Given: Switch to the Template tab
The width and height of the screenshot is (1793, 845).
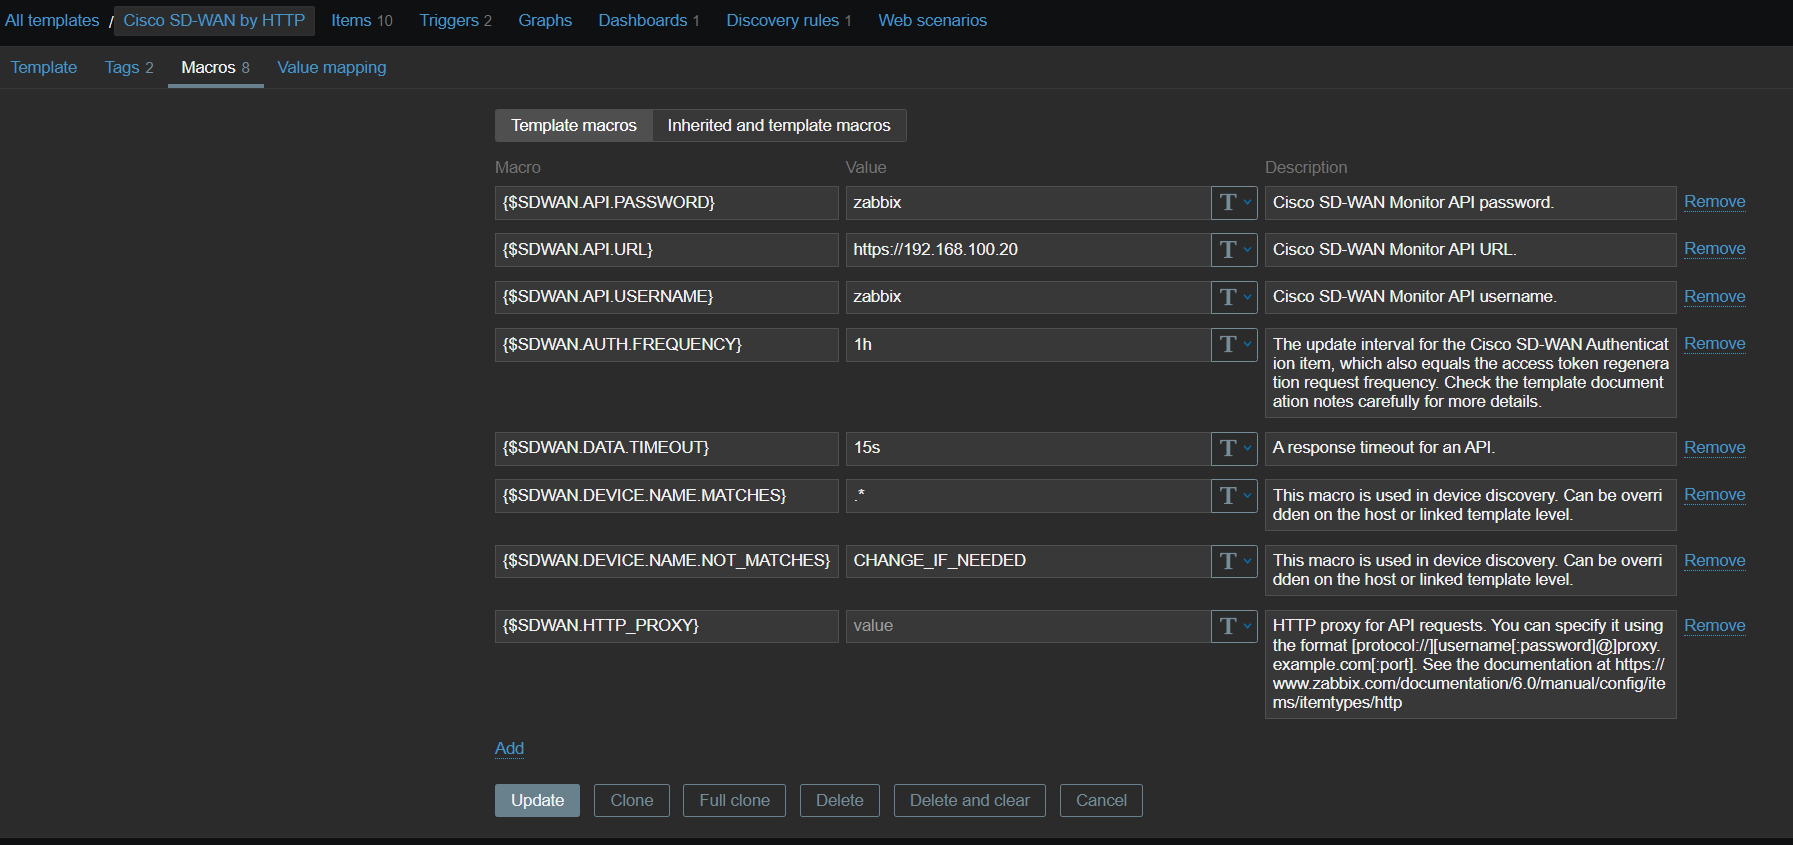Looking at the screenshot, I should click(44, 67).
